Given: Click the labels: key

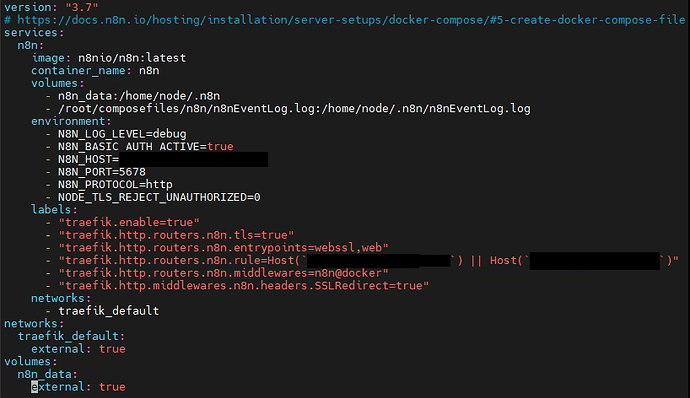Looking at the screenshot, I should 54,210.
